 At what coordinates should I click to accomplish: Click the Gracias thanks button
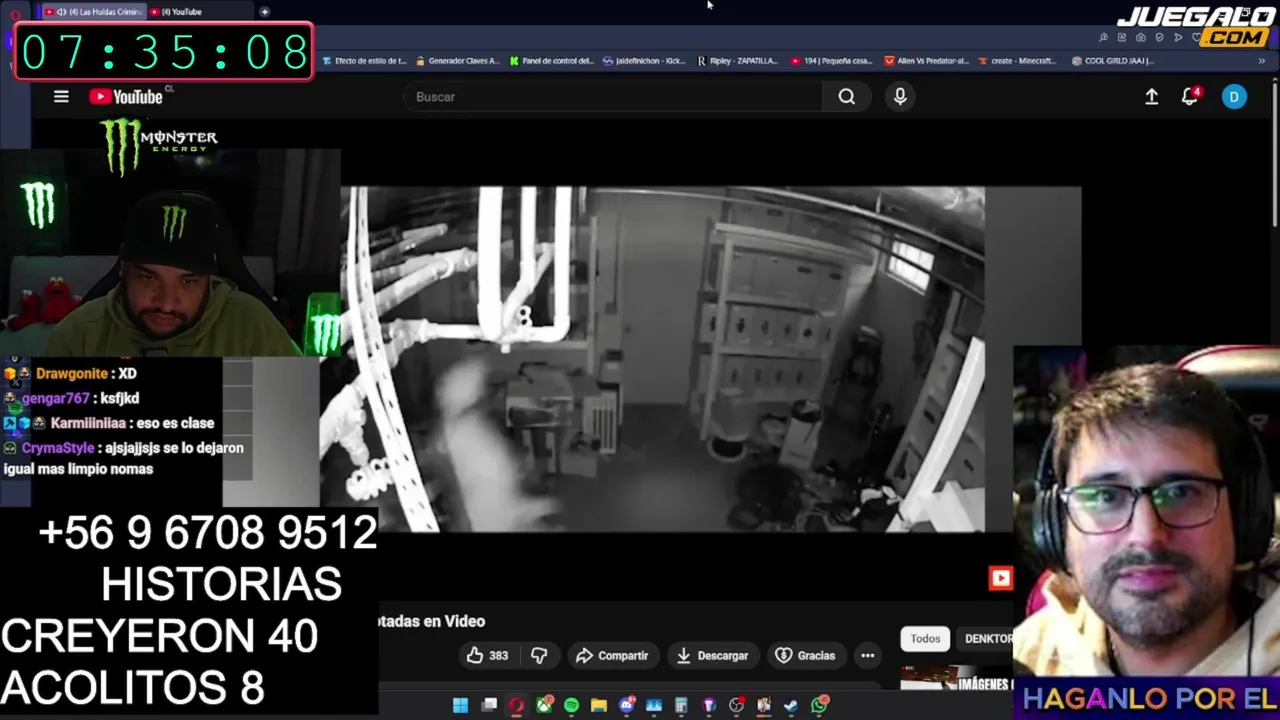(805, 656)
